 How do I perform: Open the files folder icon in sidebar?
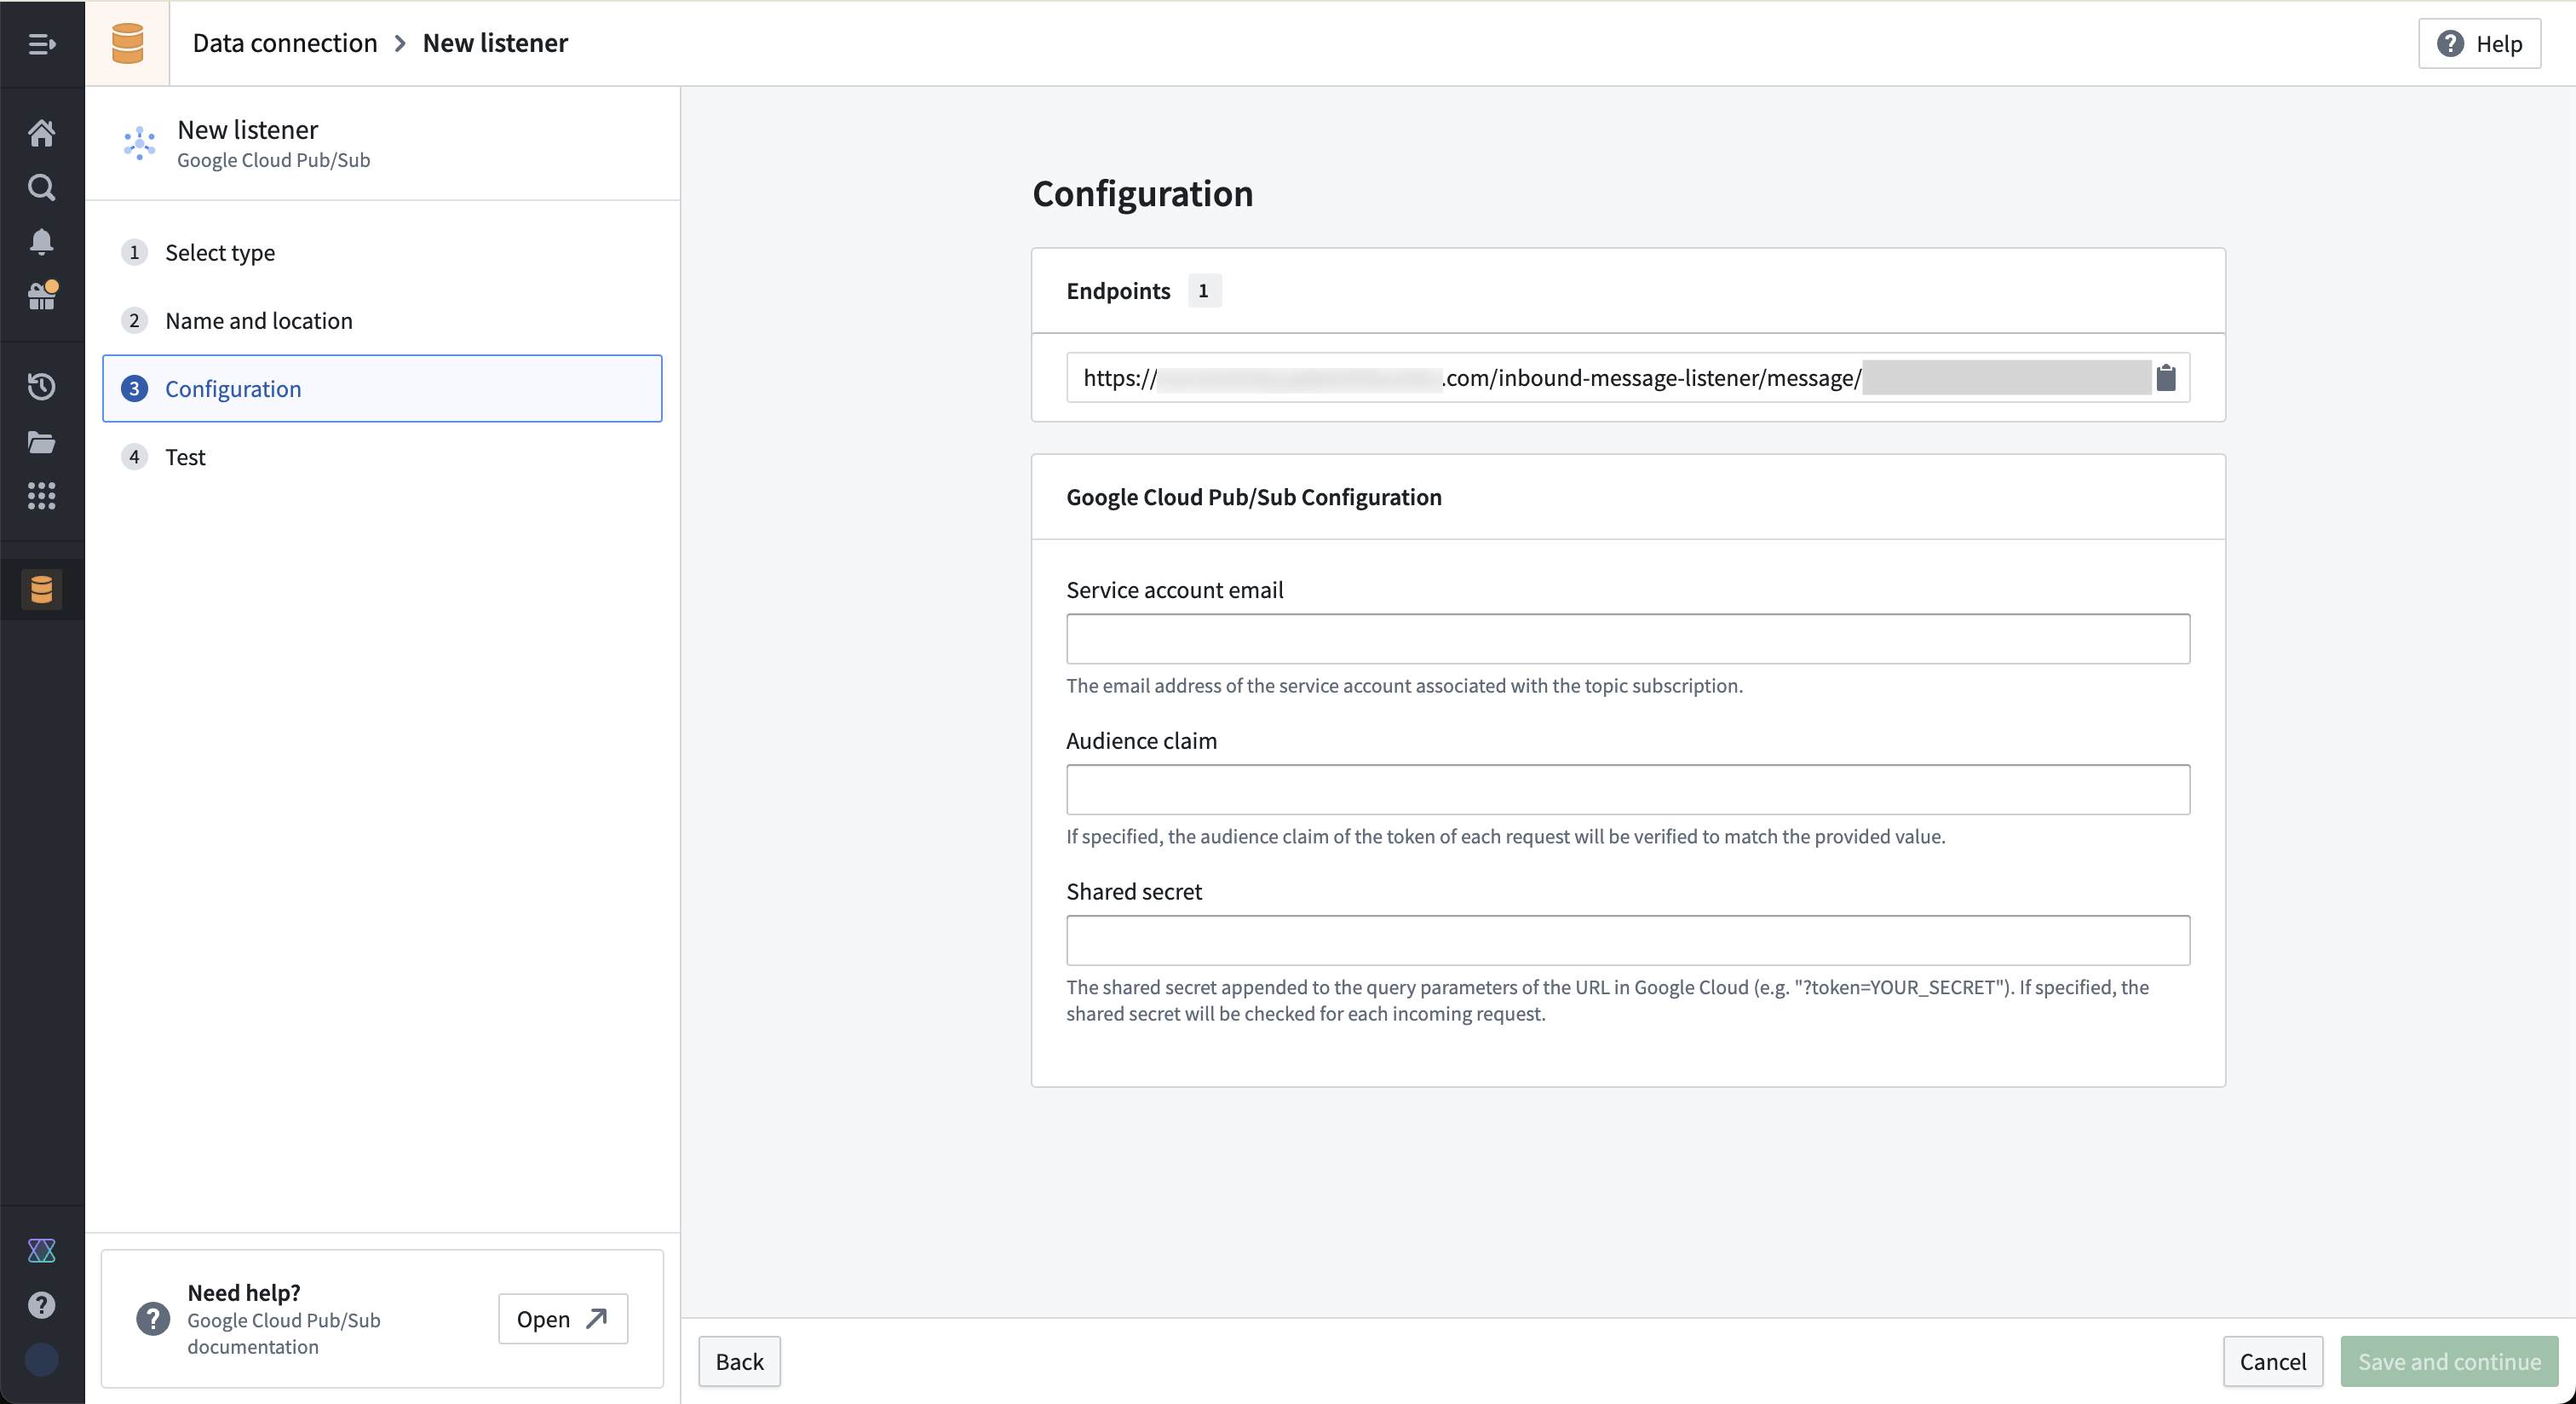click(x=41, y=442)
